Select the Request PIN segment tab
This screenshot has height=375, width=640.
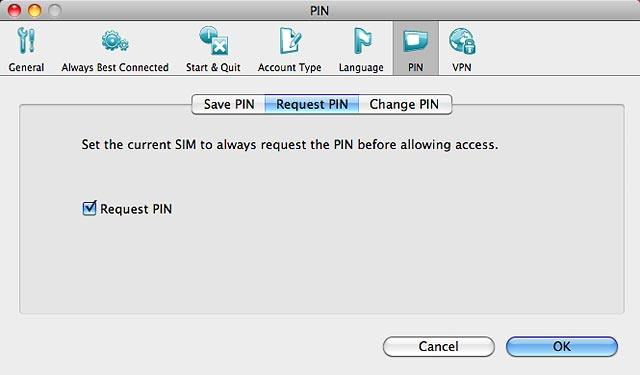point(312,104)
